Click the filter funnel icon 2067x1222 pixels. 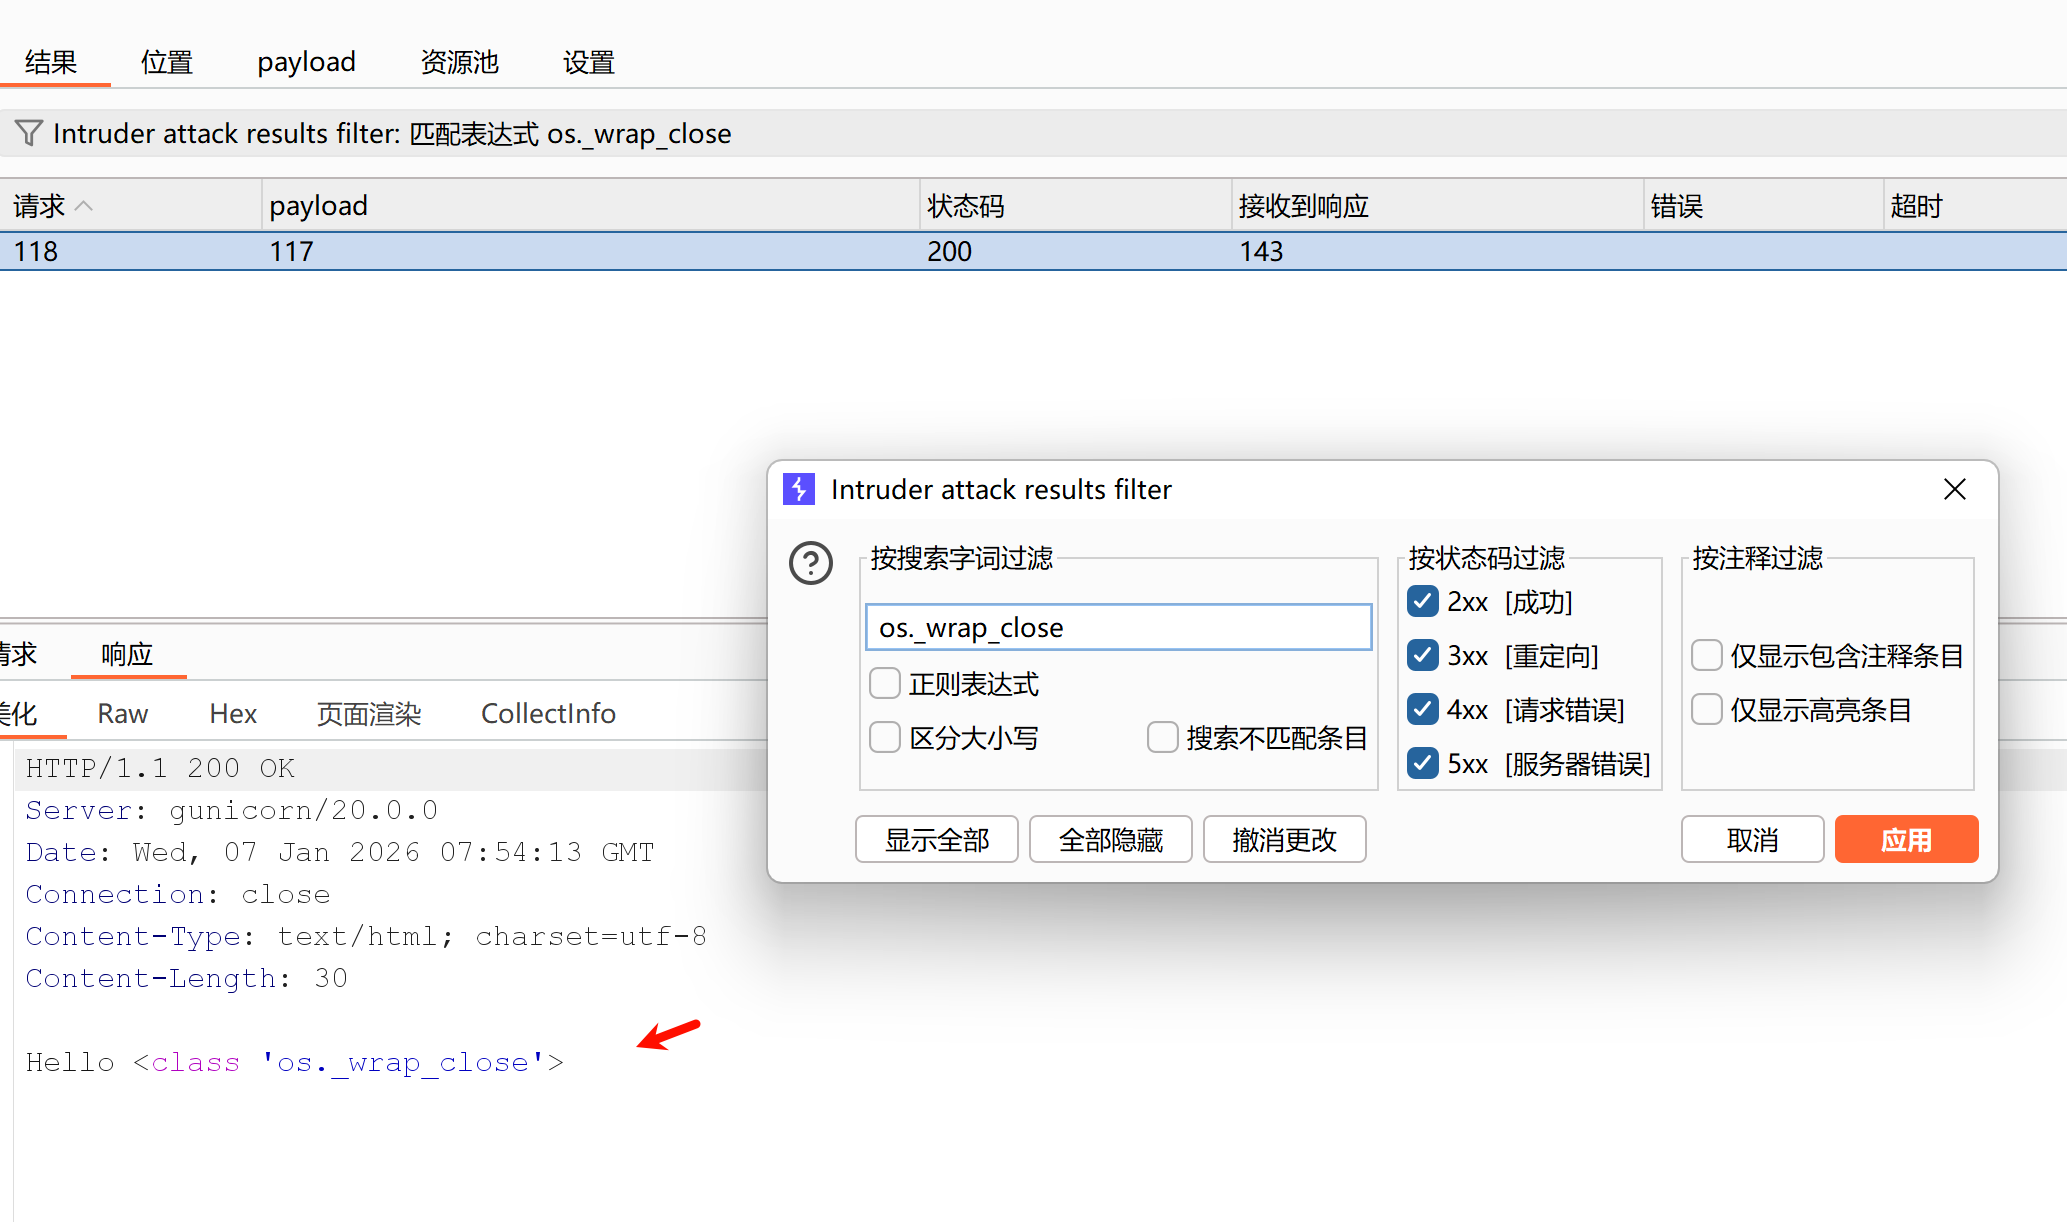tap(29, 133)
